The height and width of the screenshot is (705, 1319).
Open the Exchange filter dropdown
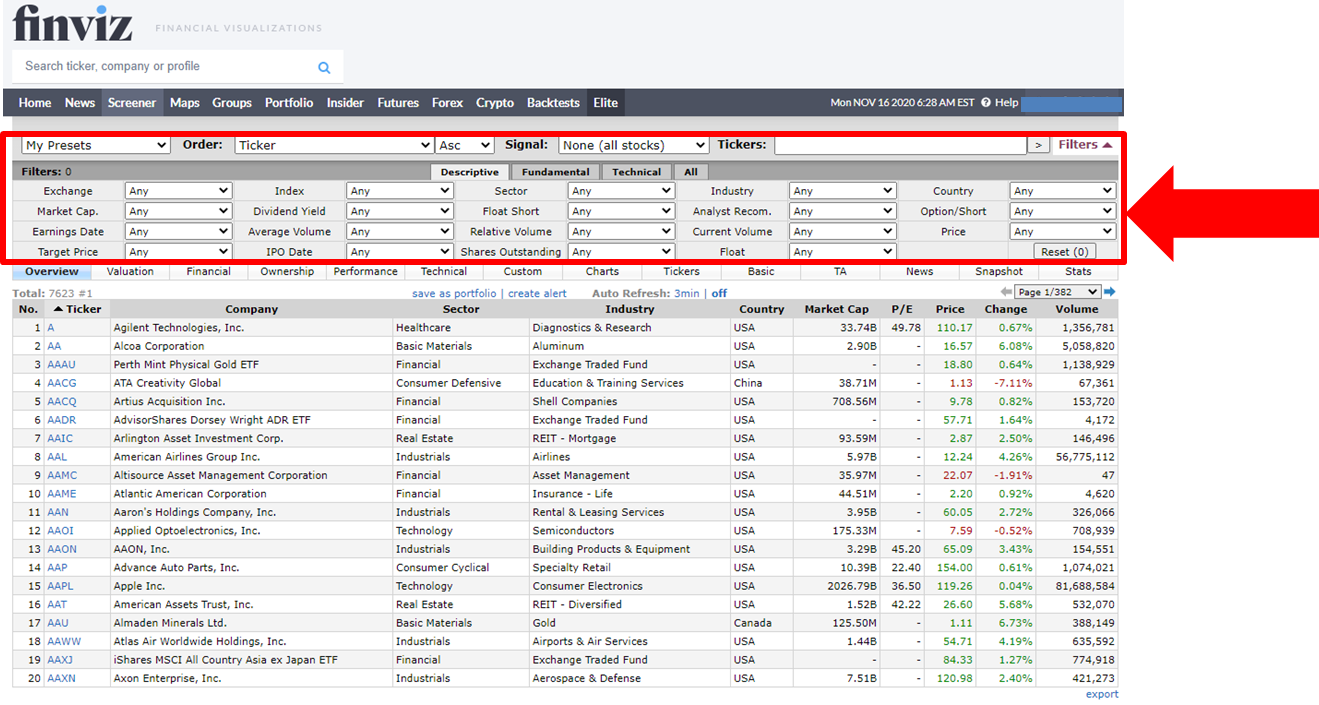(178, 191)
